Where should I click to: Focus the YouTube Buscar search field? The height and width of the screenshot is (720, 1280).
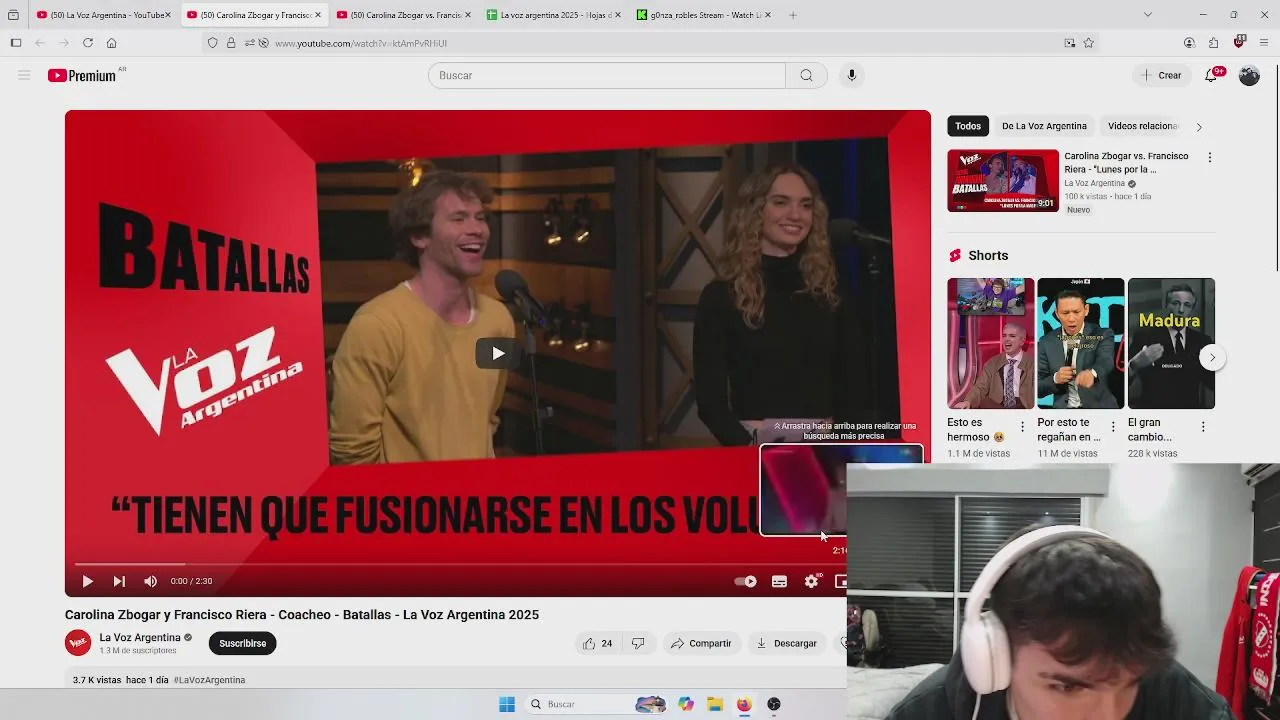(x=607, y=75)
